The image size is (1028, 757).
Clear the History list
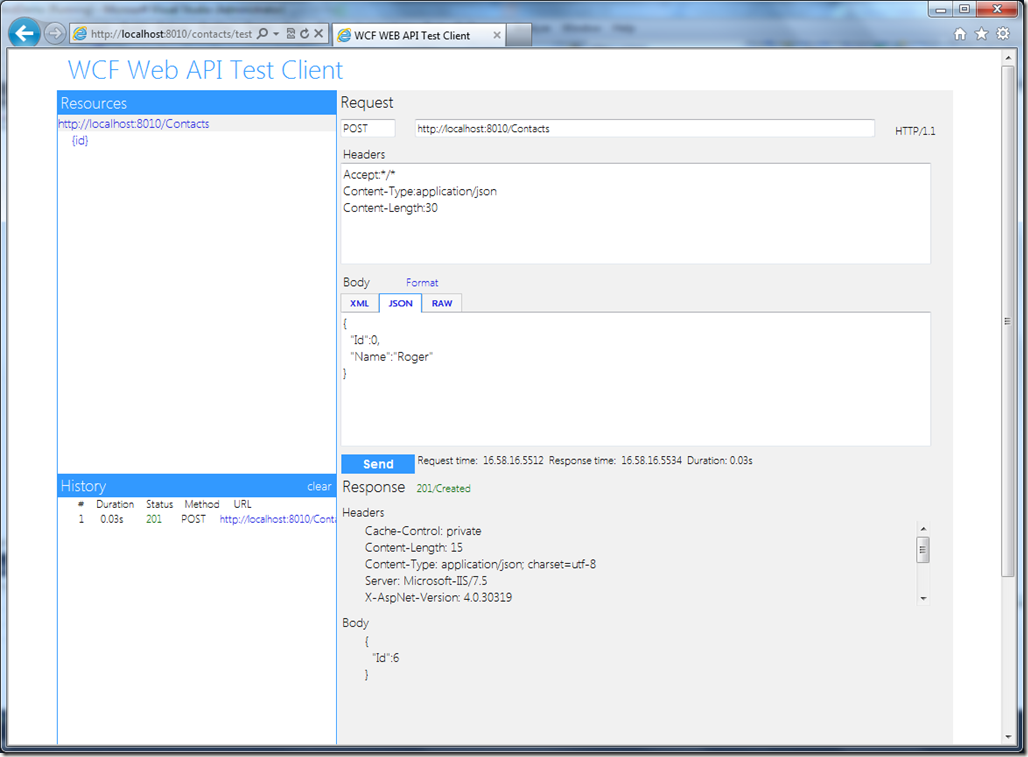coord(319,486)
